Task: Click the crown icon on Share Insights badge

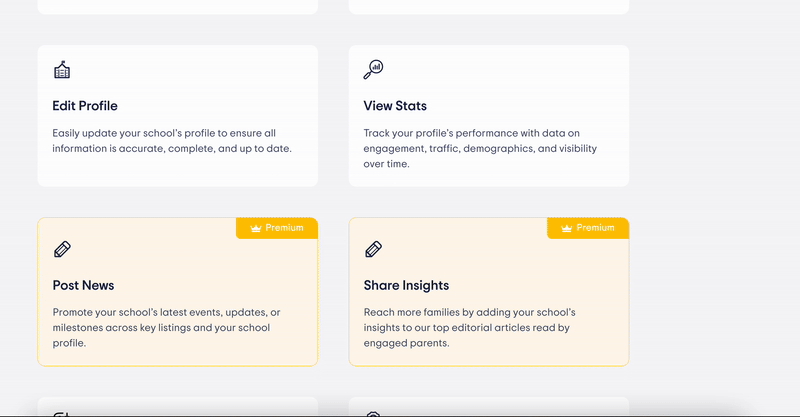Action: 566,228
